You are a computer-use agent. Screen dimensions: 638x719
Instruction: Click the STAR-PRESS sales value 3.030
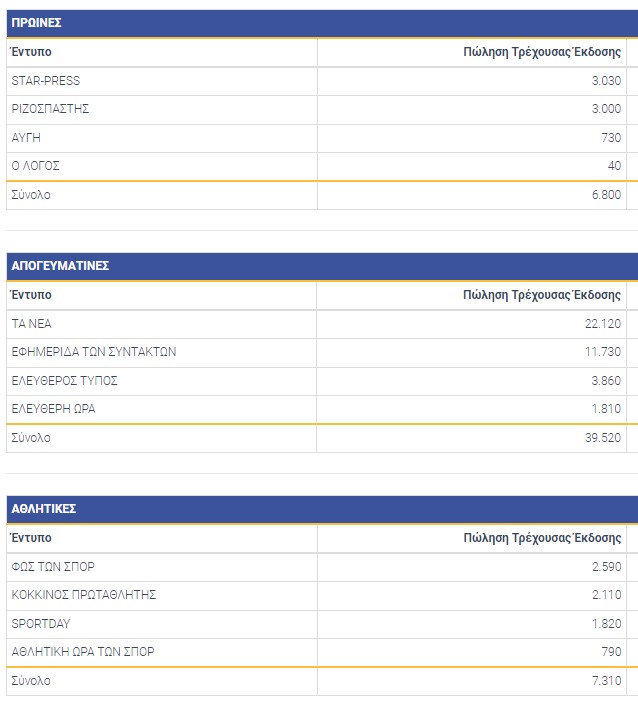pyautogui.click(x=606, y=81)
